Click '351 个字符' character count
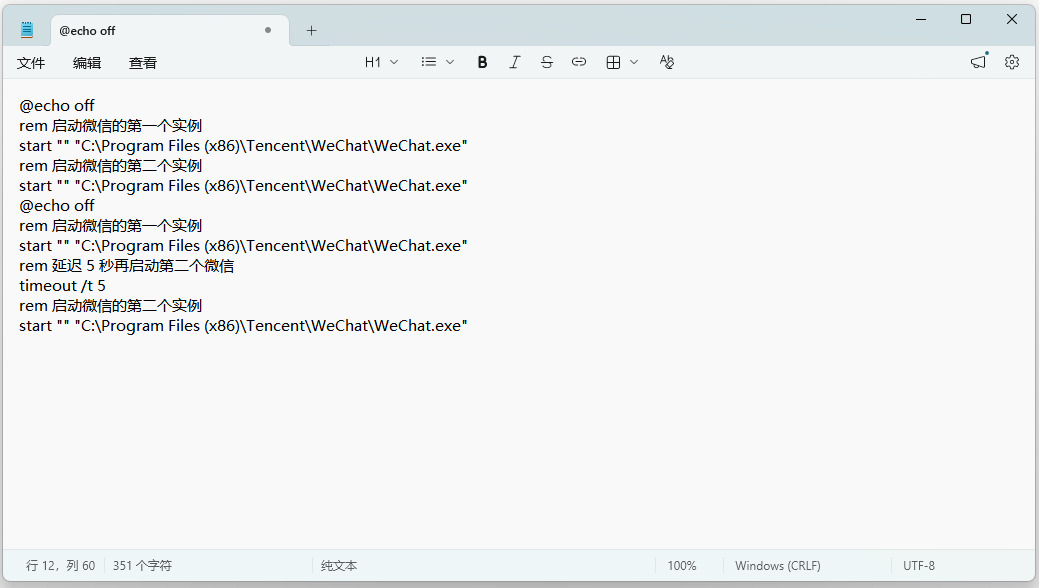 142,565
